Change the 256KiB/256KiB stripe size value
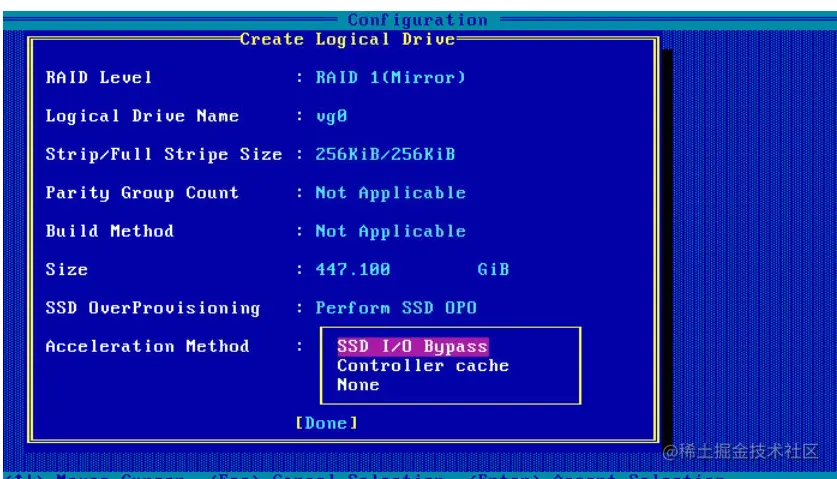Screen dimensions: 837x479 point(385,154)
